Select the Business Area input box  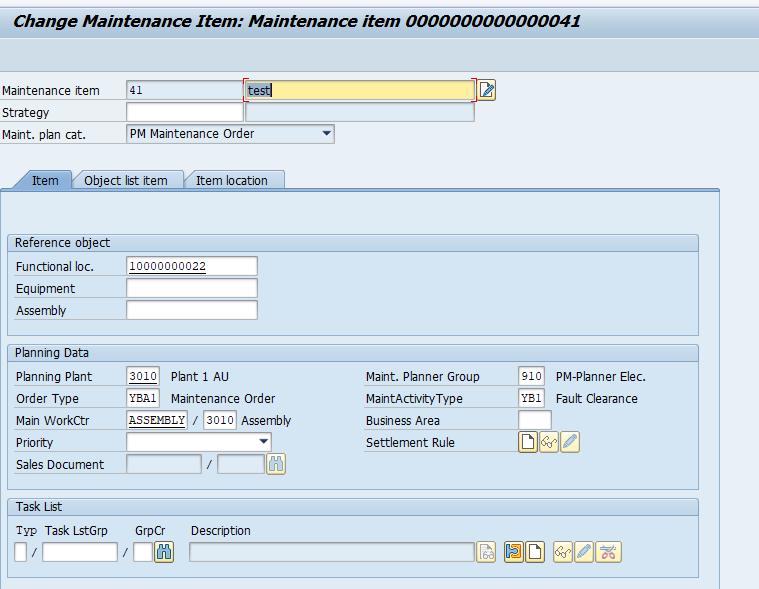[x=535, y=420]
